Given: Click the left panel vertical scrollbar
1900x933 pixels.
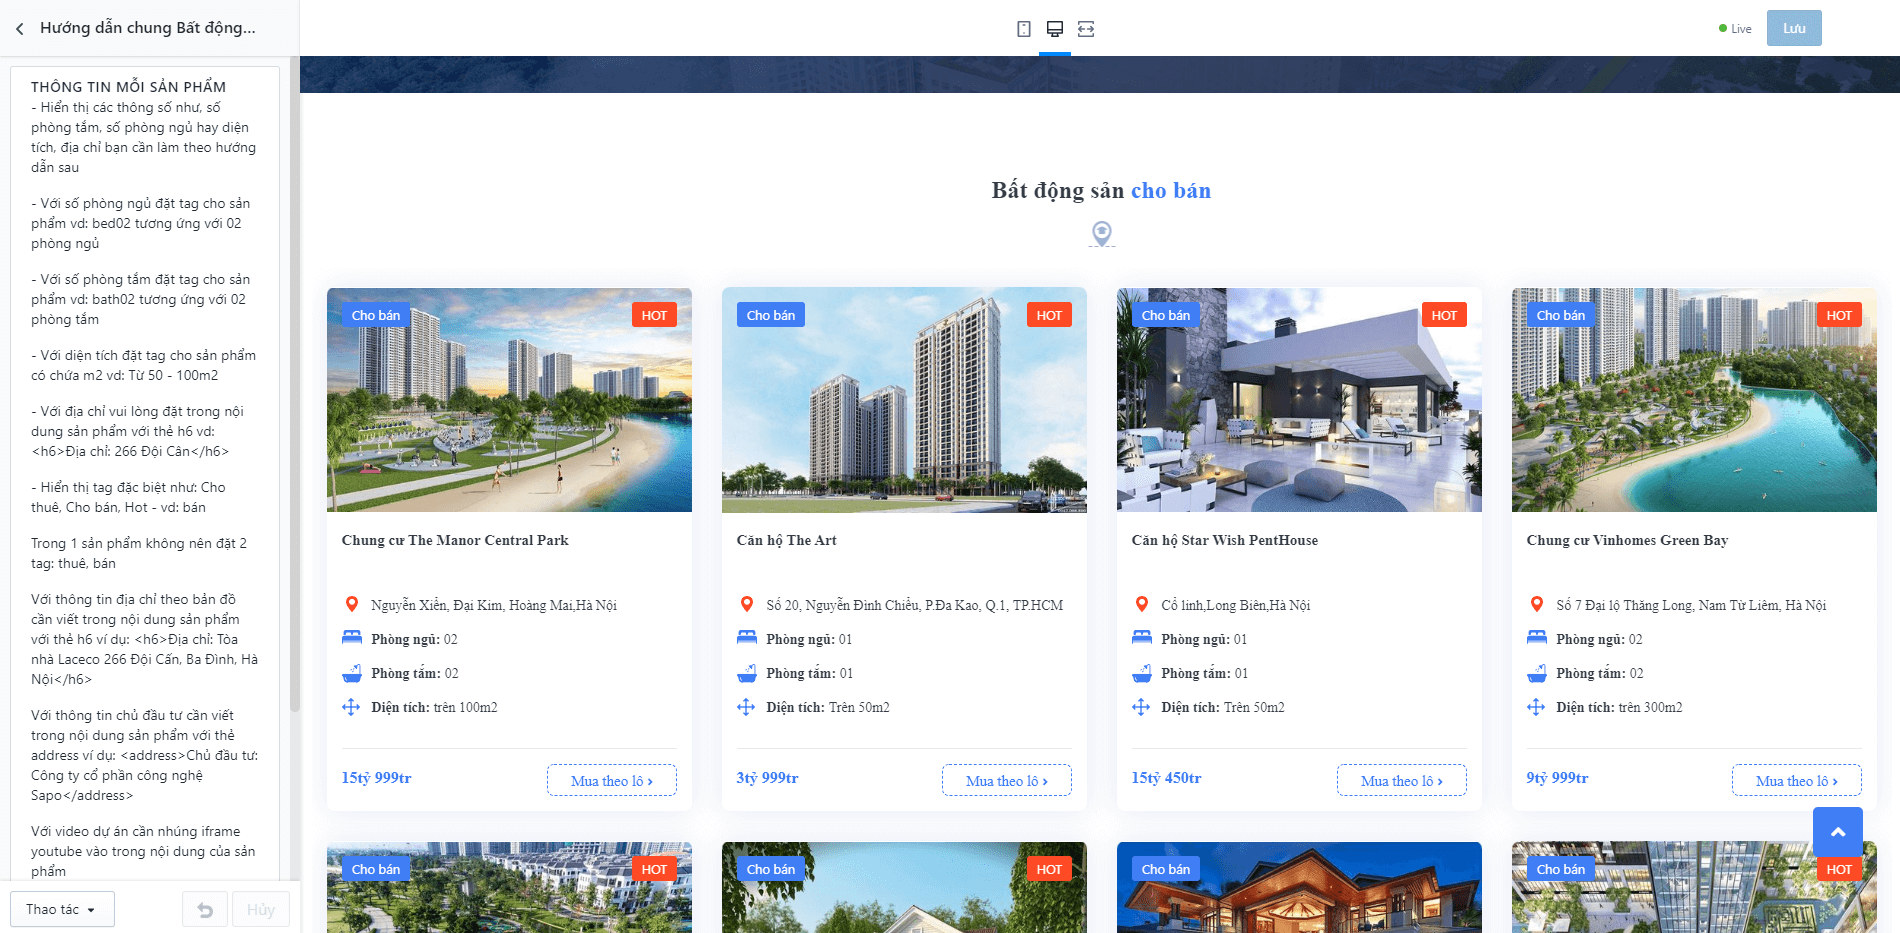Looking at the screenshot, I should pos(294,385).
